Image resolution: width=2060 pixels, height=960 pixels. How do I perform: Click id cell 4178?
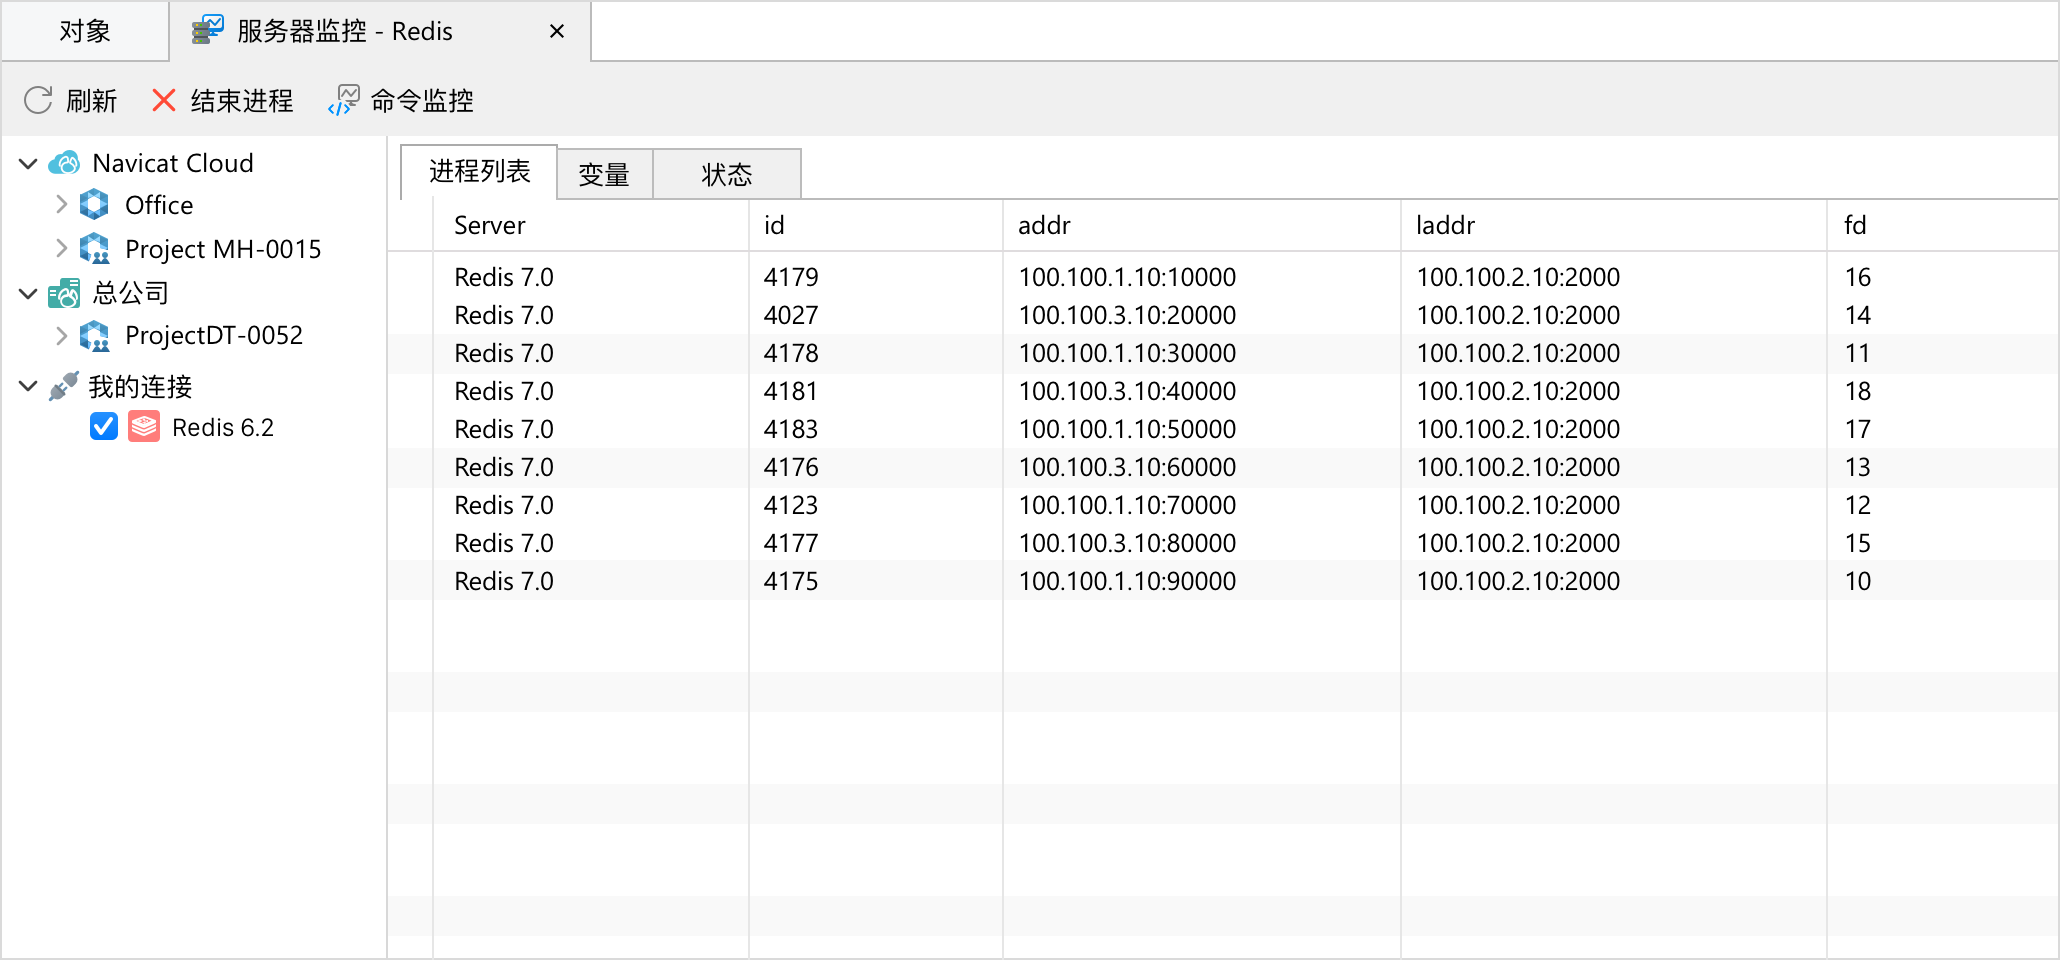[x=791, y=353]
